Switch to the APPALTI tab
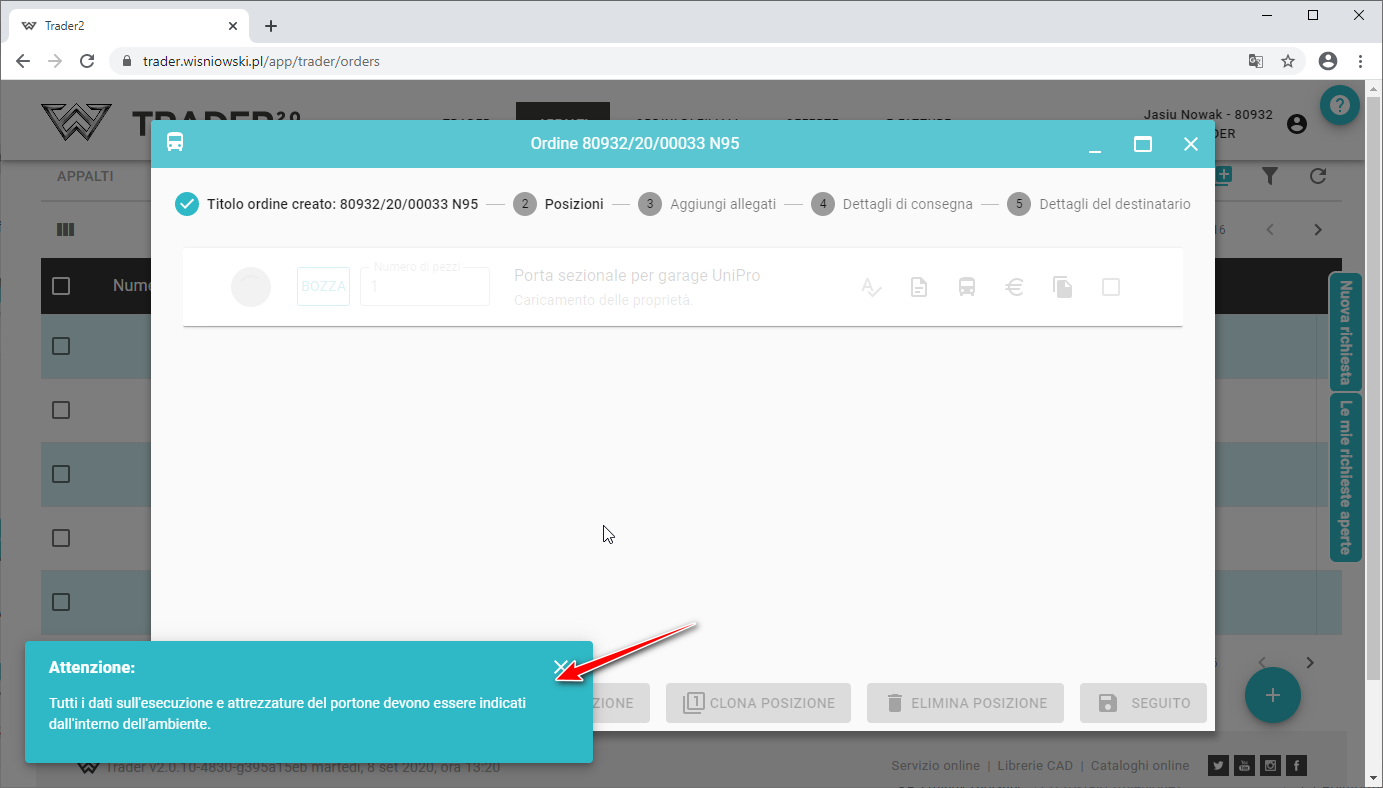This screenshot has height=788, width=1383. [85, 176]
